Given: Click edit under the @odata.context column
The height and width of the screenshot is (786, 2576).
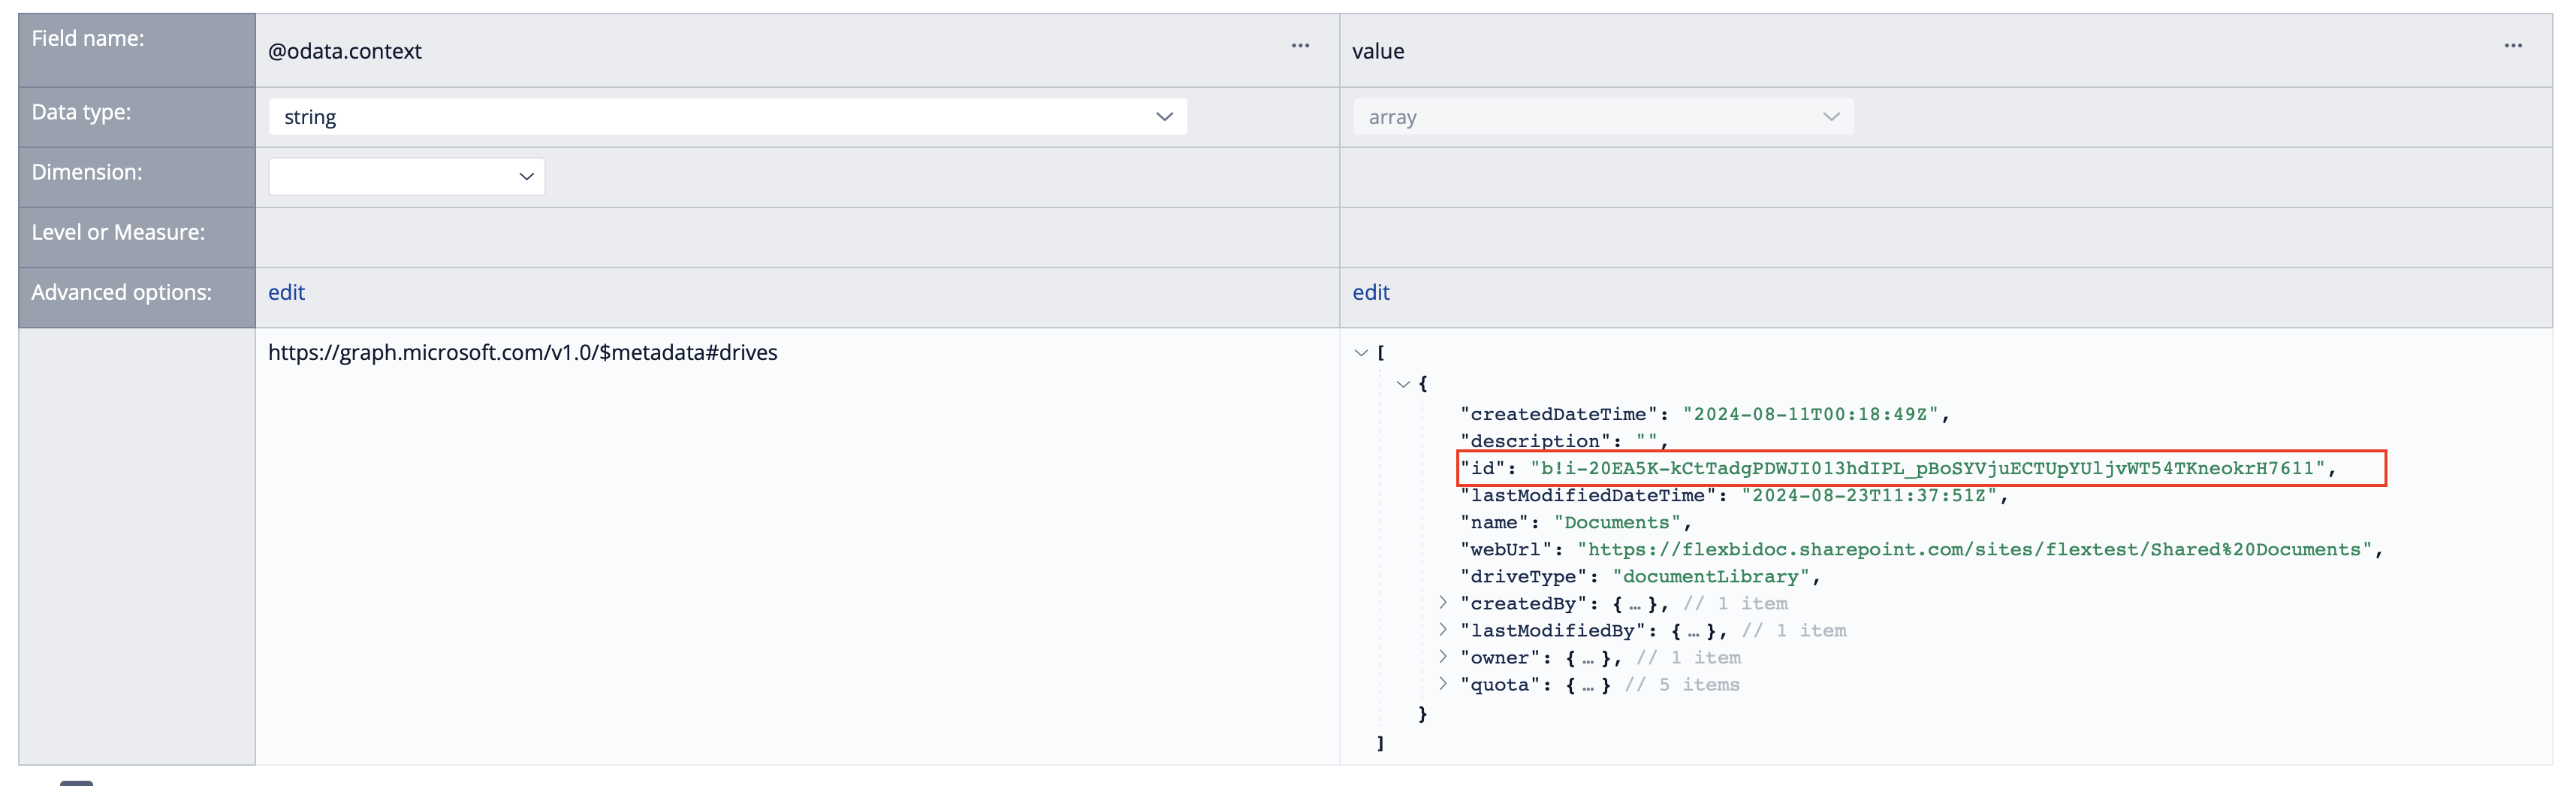Looking at the screenshot, I should (286, 293).
